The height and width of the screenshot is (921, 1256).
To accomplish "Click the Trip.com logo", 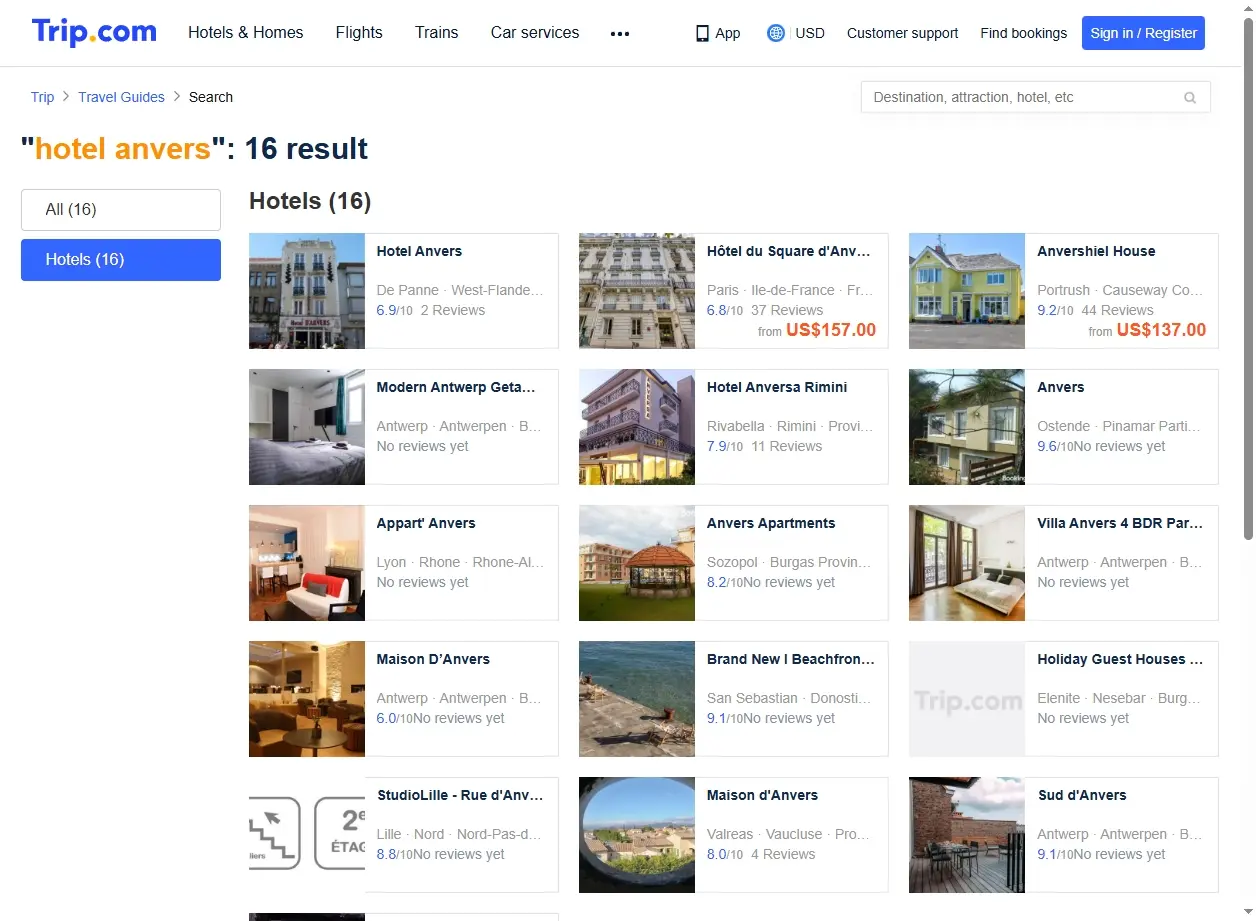I will tap(94, 32).
